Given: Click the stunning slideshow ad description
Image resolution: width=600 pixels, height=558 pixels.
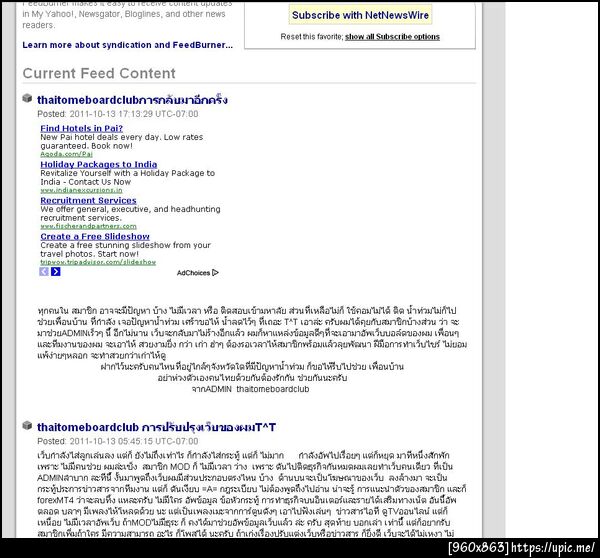Looking at the screenshot, I should pos(126,249).
